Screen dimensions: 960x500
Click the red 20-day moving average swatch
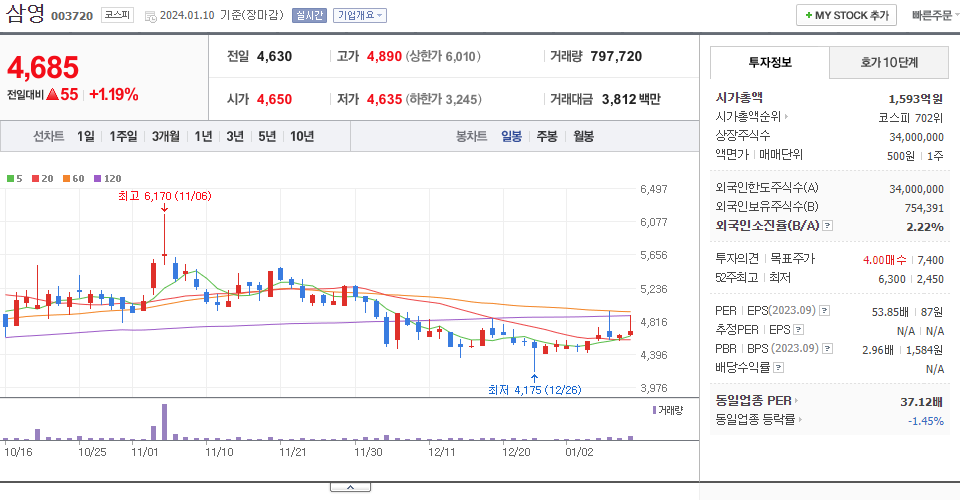coord(36,179)
